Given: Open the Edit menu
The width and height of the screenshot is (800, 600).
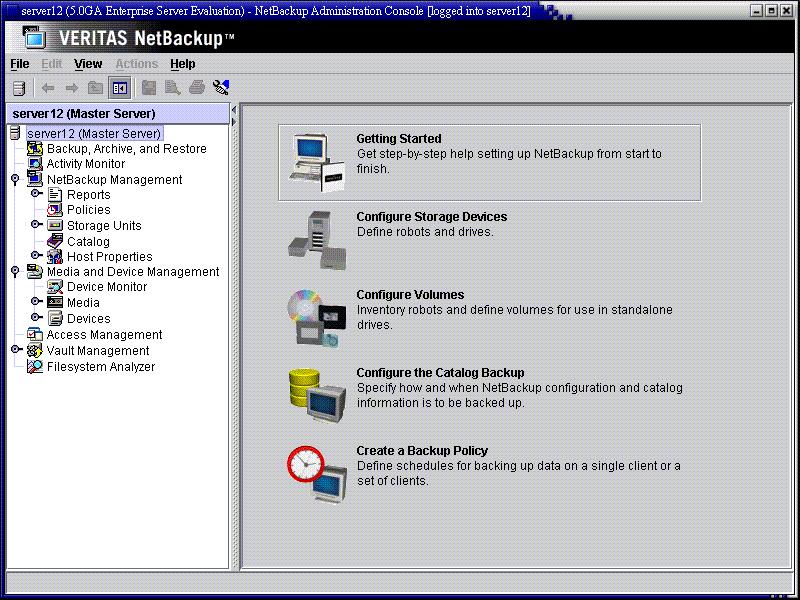Looking at the screenshot, I should coord(52,64).
